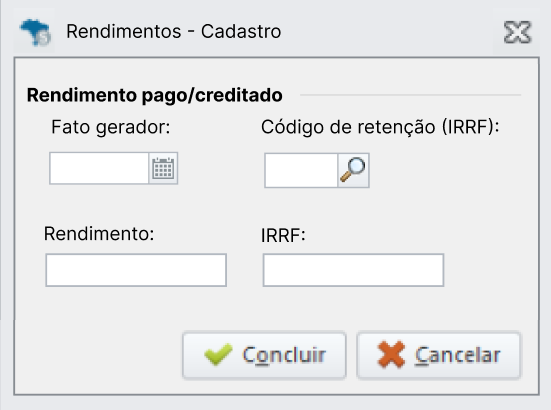
Task: Confirm the entry with Concluir
Action: pyautogui.click(x=264, y=355)
